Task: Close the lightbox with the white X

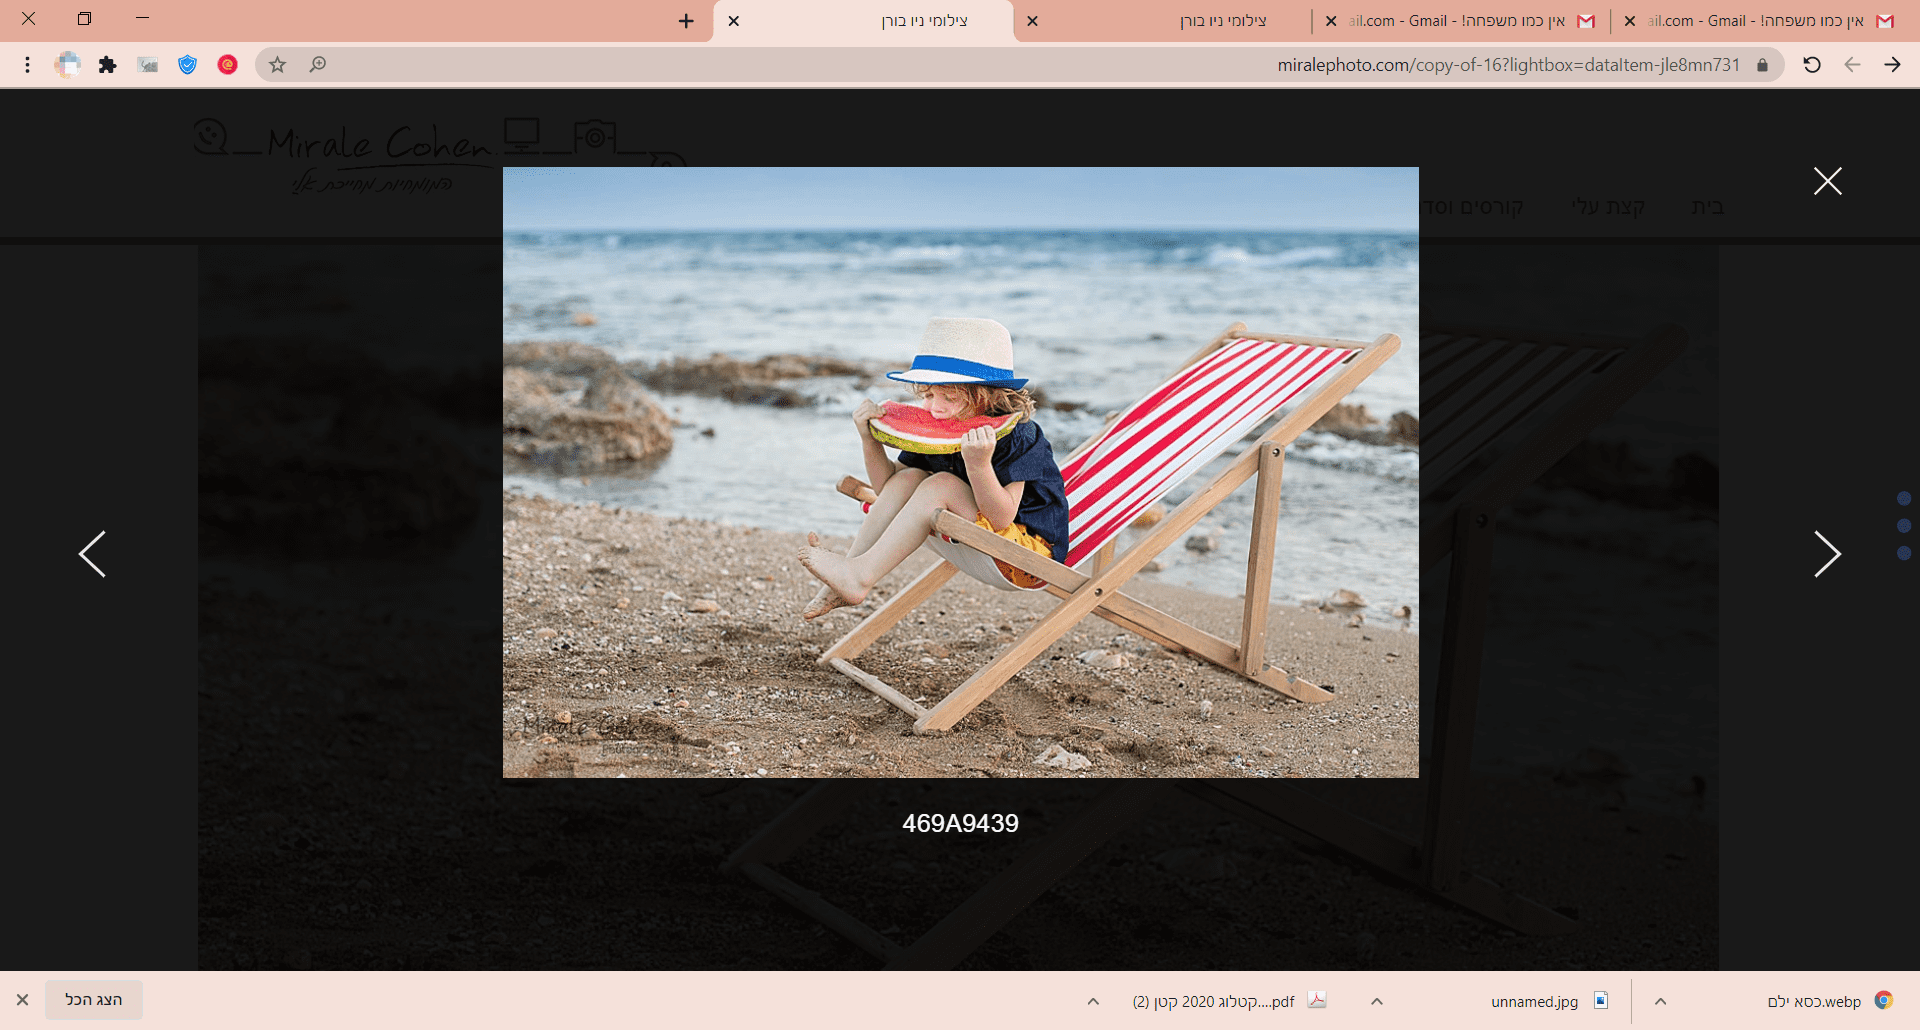Action: click(x=1827, y=181)
